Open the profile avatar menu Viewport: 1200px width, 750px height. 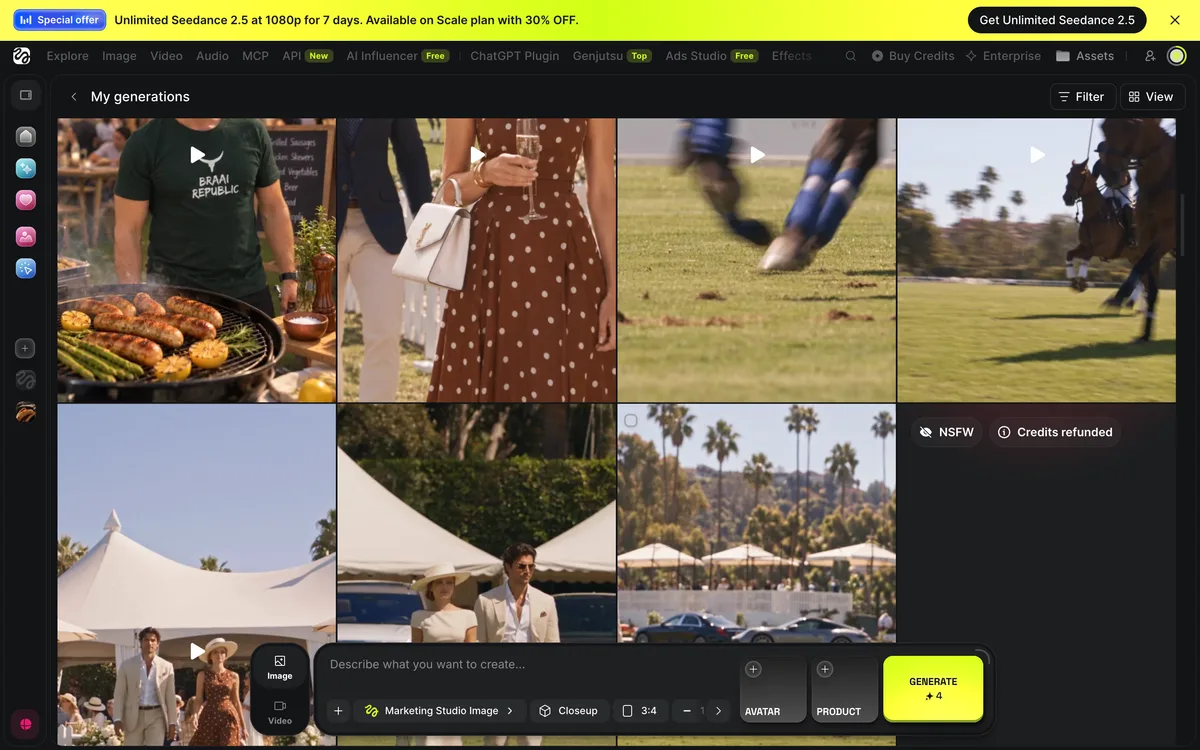pos(1177,56)
